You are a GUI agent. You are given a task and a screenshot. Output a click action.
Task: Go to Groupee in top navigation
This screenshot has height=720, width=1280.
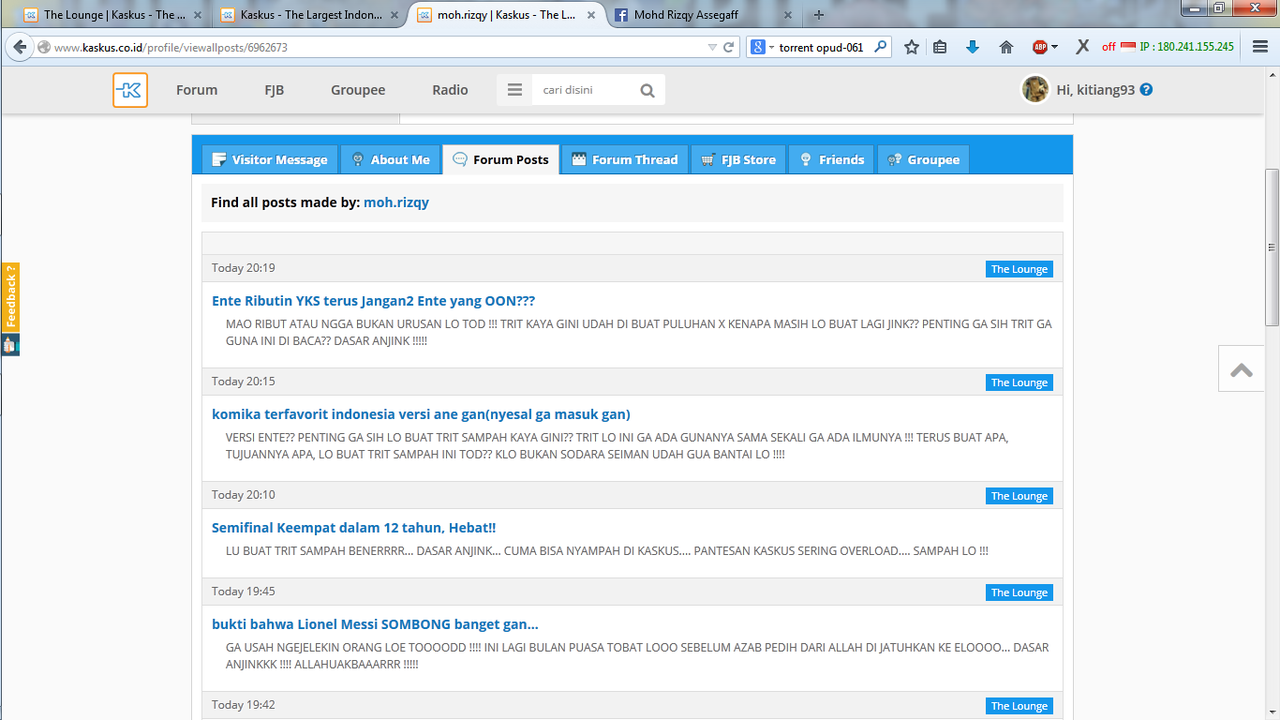[x=358, y=90]
